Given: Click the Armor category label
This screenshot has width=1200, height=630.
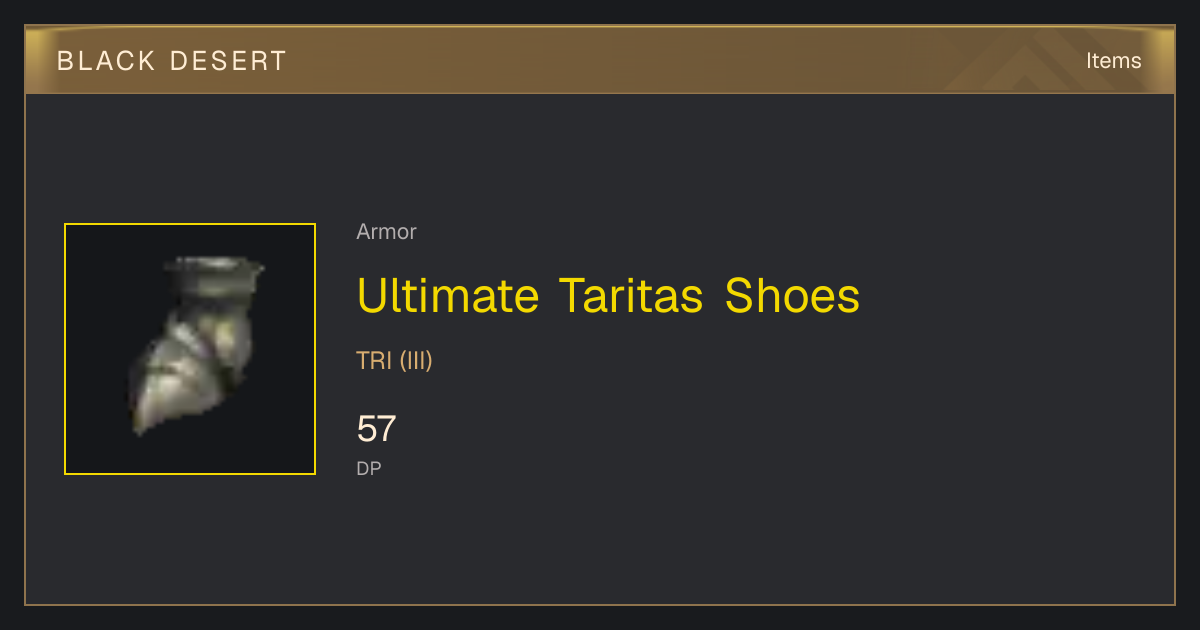Looking at the screenshot, I should pos(386,232).
